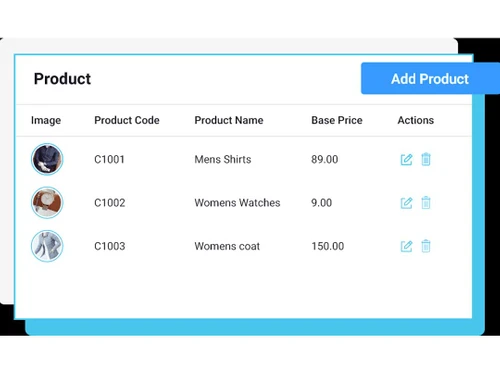Screen dimensions: 500x375
Task: Select the Mens Shirts name cell
Action: (223, 159)
